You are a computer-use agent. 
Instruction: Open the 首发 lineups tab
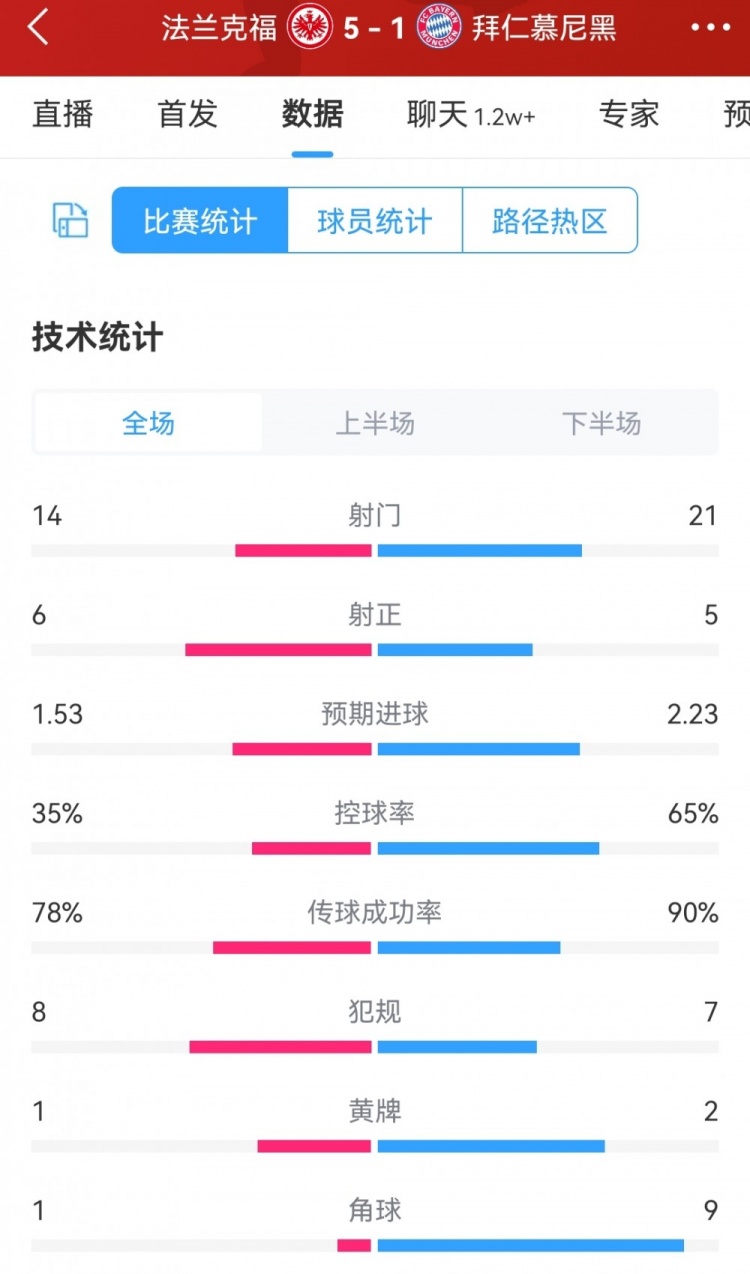tap(185, 115)
